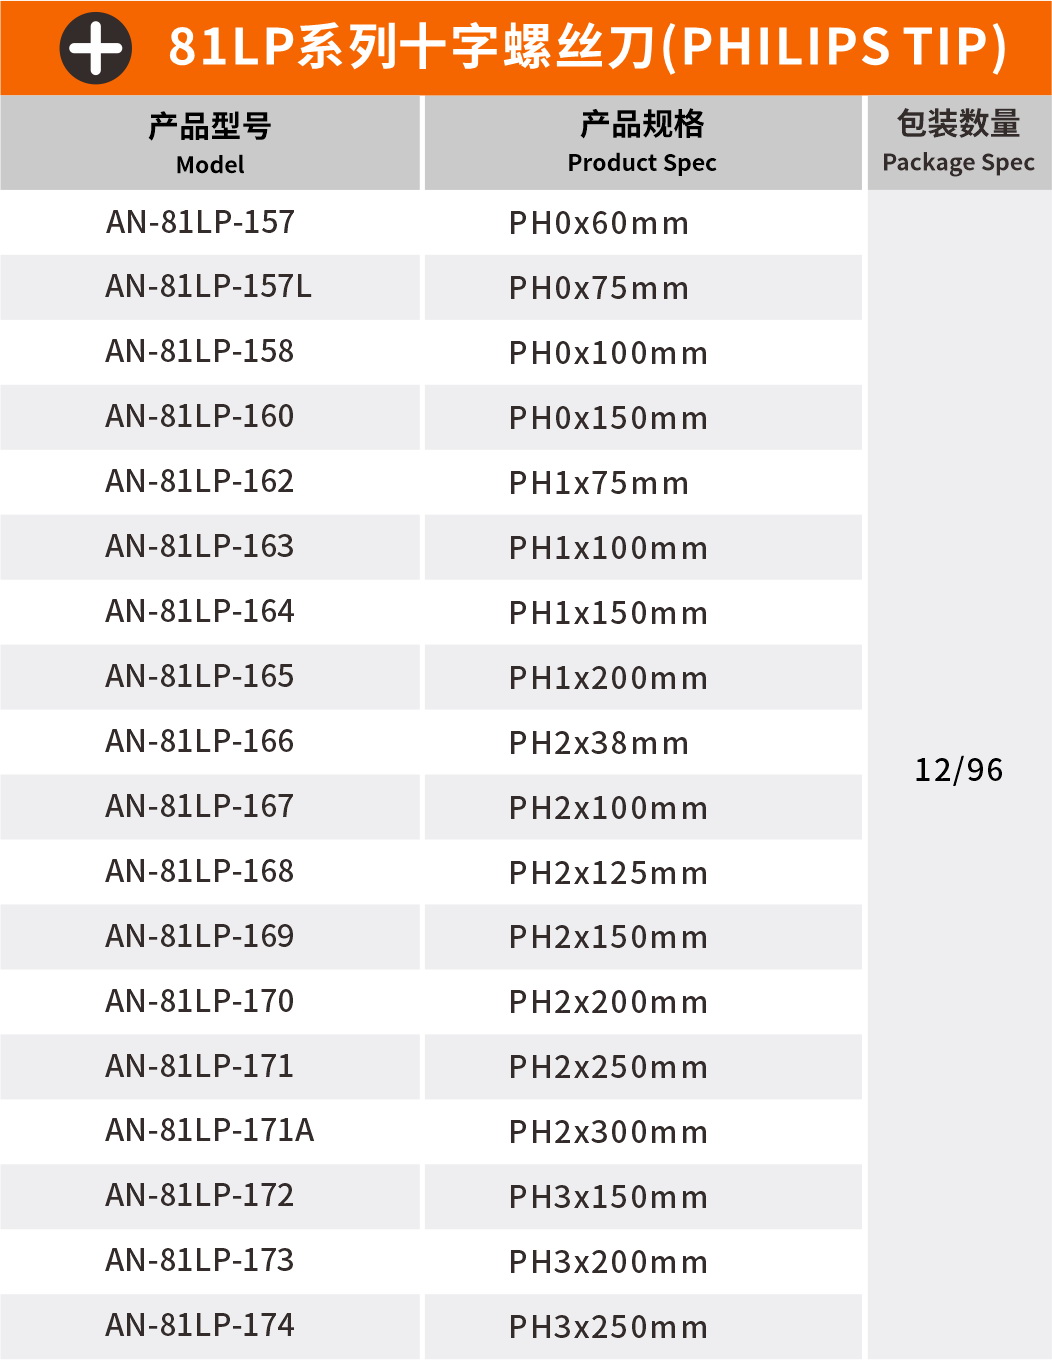Select the AN-81LP-165 model cell

tap(200, 677)
